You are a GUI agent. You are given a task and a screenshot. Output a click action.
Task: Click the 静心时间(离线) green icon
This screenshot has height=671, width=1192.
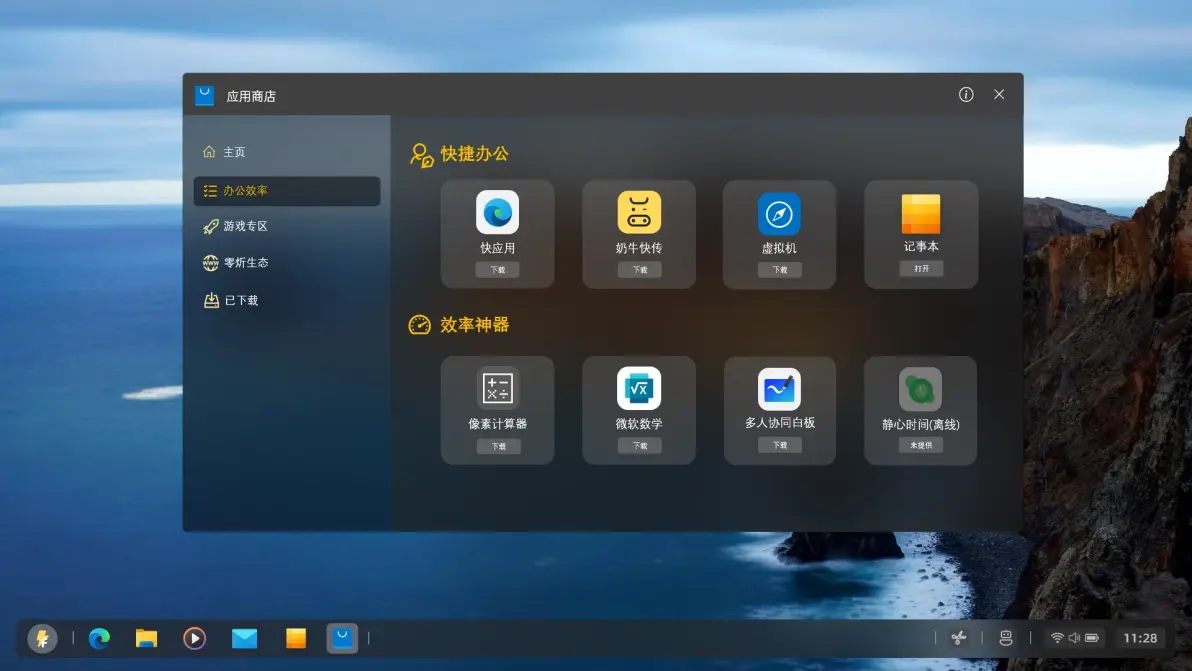(921, 389)
